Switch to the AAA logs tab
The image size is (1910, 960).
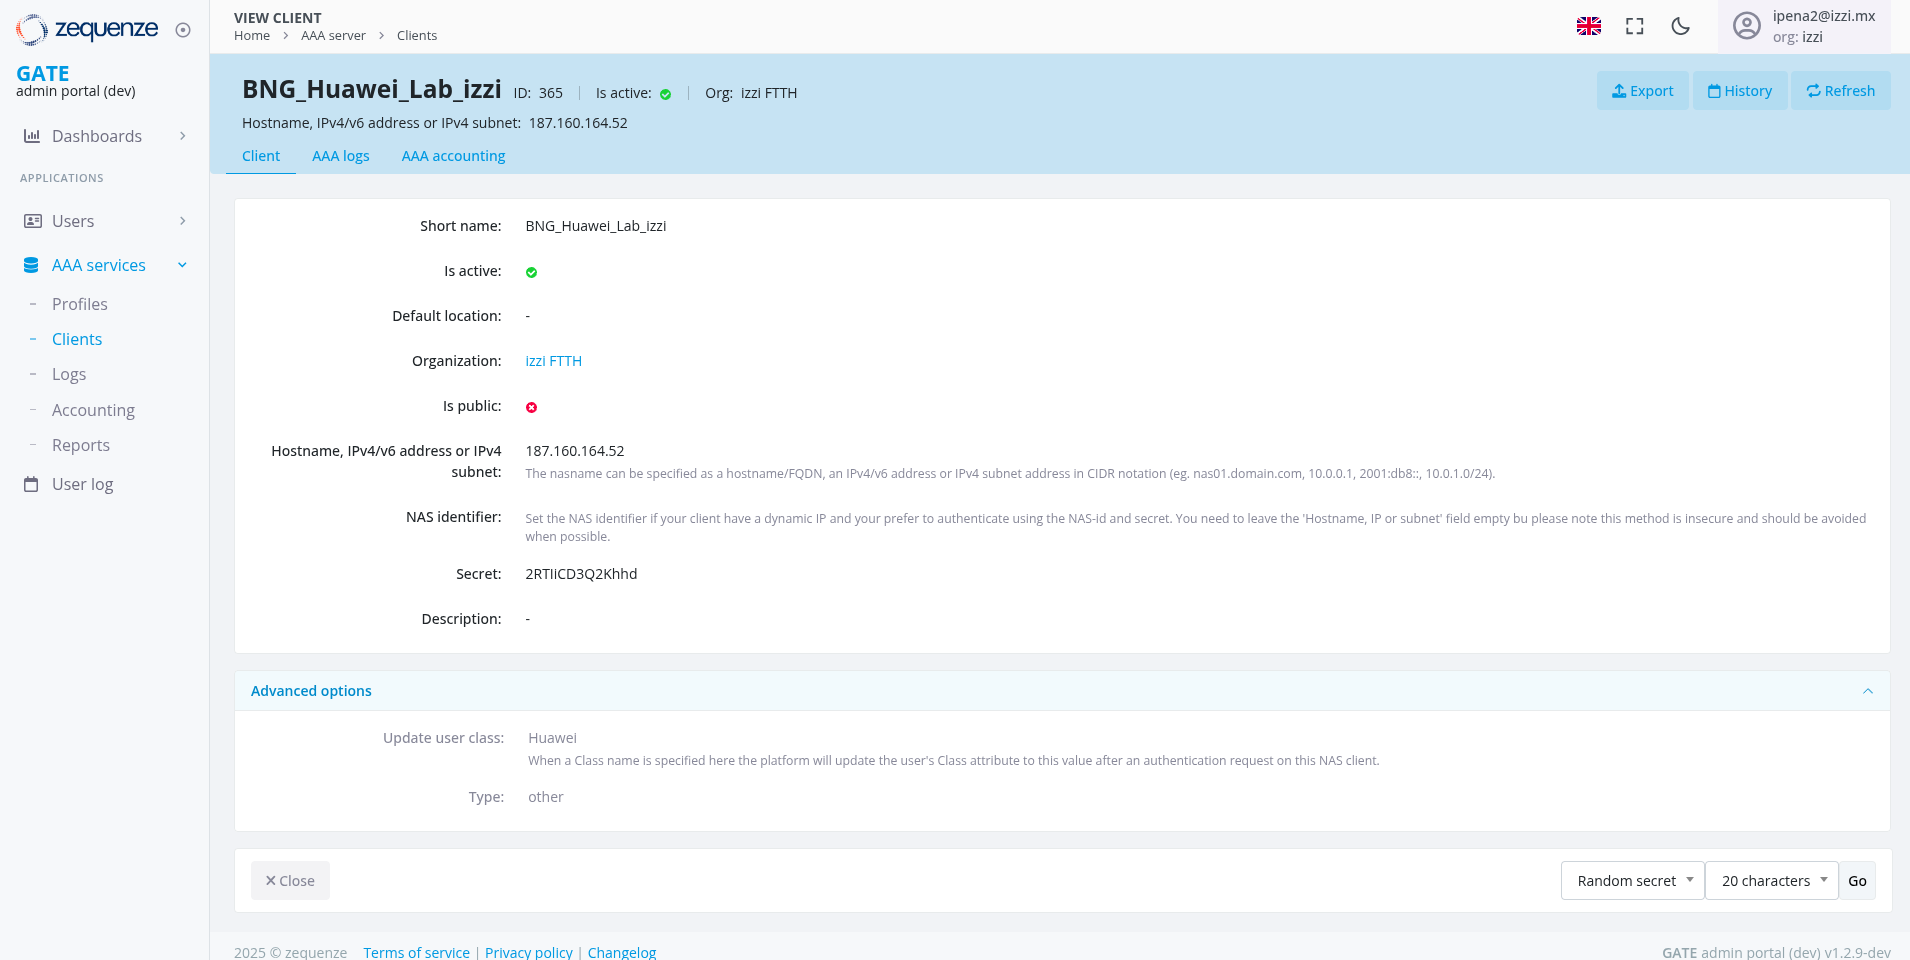tap(340, 156)
